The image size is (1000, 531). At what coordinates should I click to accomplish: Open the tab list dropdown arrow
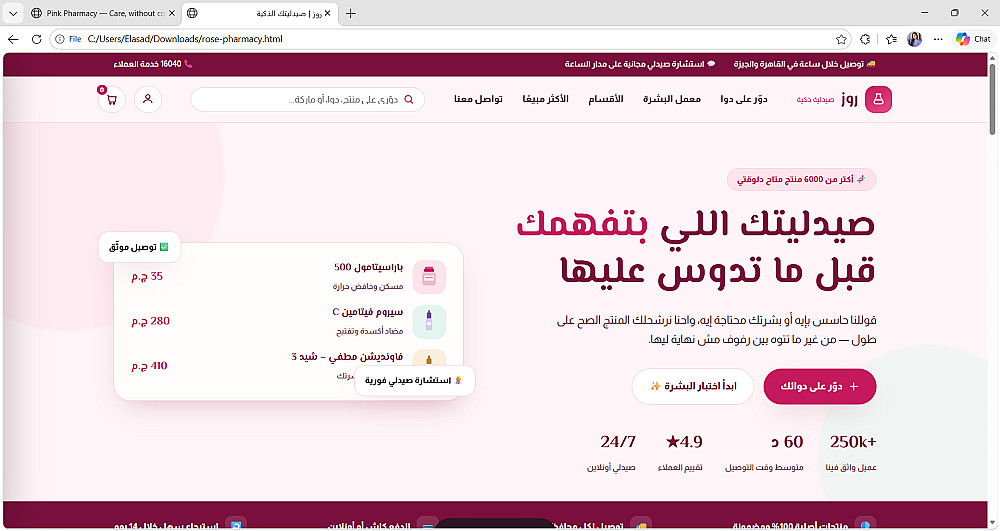tap(13, 13)
